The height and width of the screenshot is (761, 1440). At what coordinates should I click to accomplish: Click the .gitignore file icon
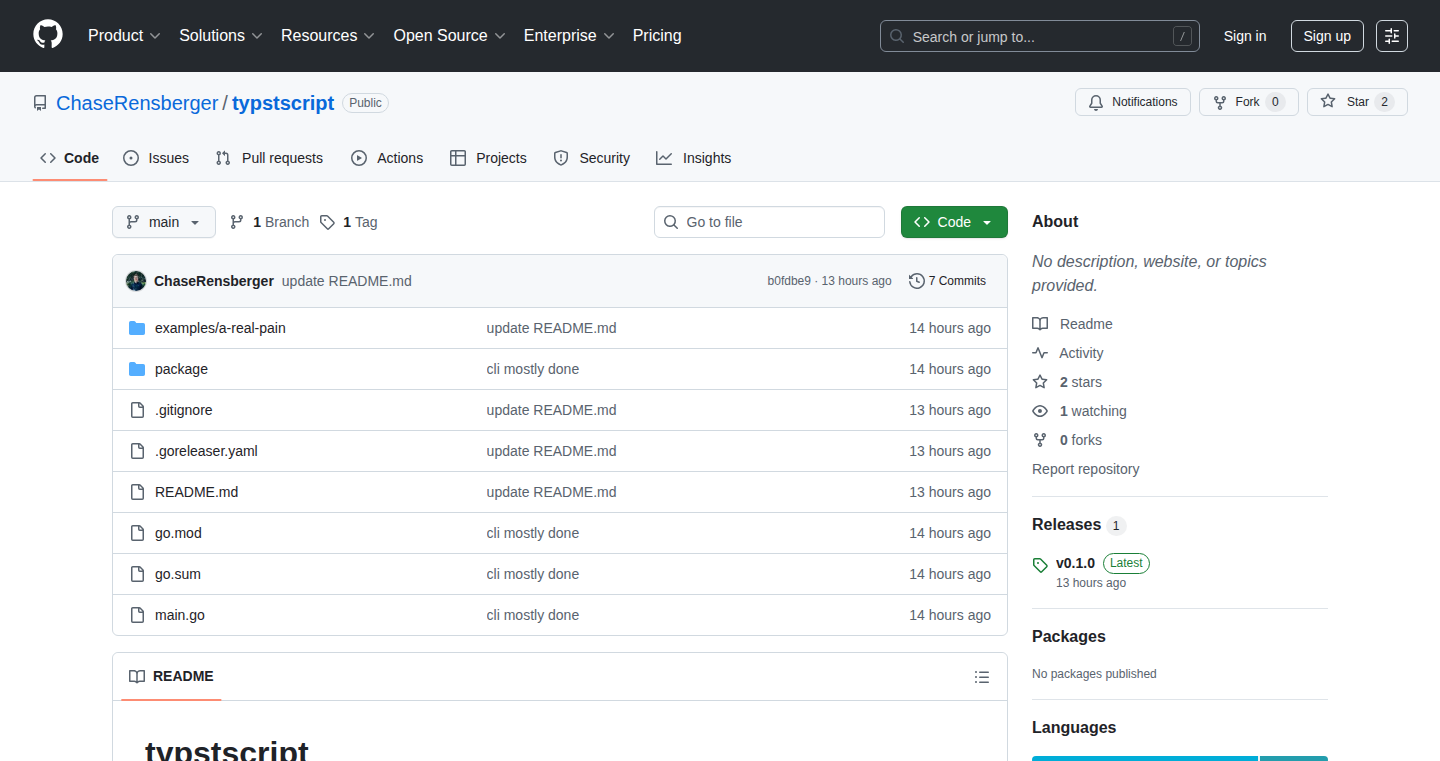click(x=137, y=410)
